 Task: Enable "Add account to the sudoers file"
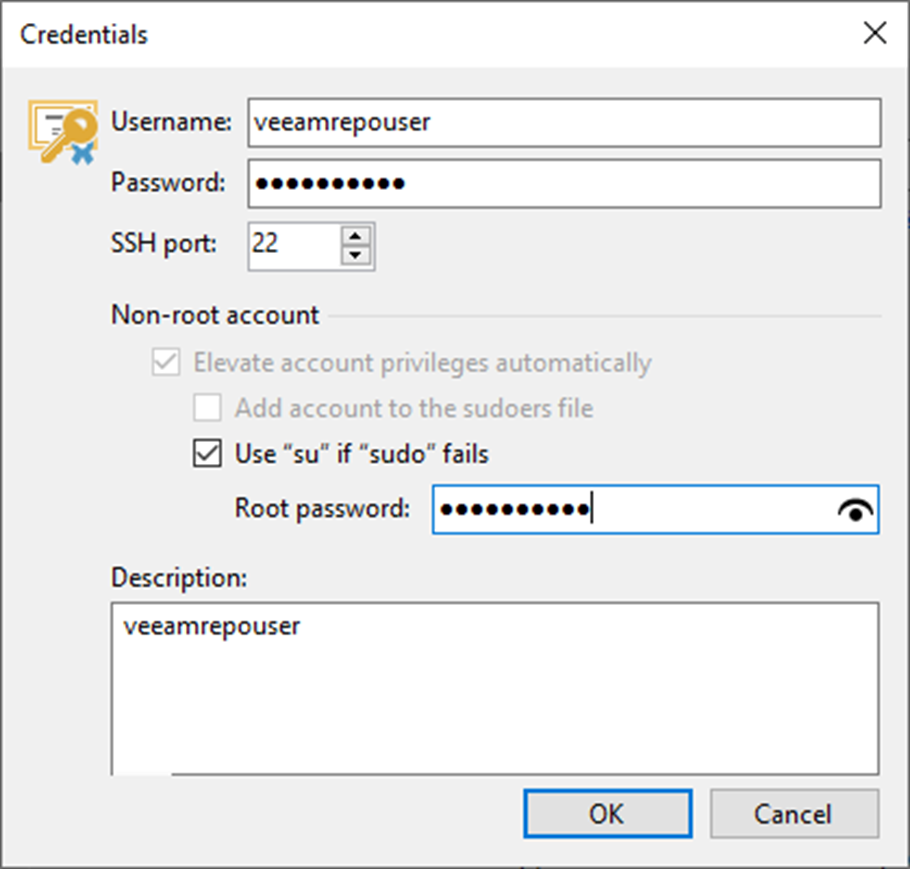pyautogui.click(x=207, y=408)
